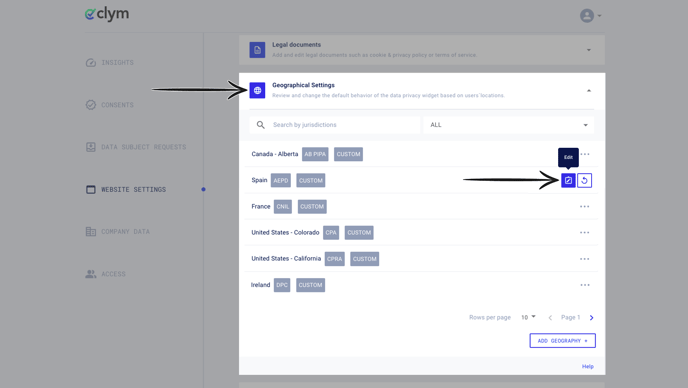688x388 pixels.
Task: Open dropdown arrow beside user avatar
Action: point(599,16)
